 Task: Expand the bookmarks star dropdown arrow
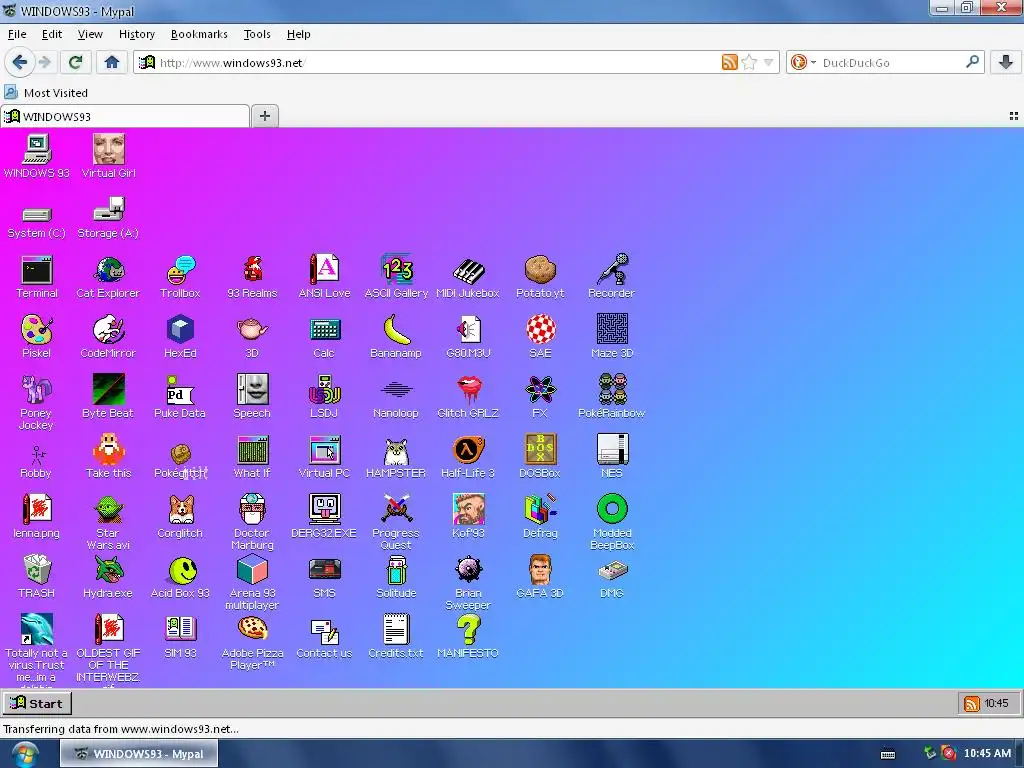769,63
